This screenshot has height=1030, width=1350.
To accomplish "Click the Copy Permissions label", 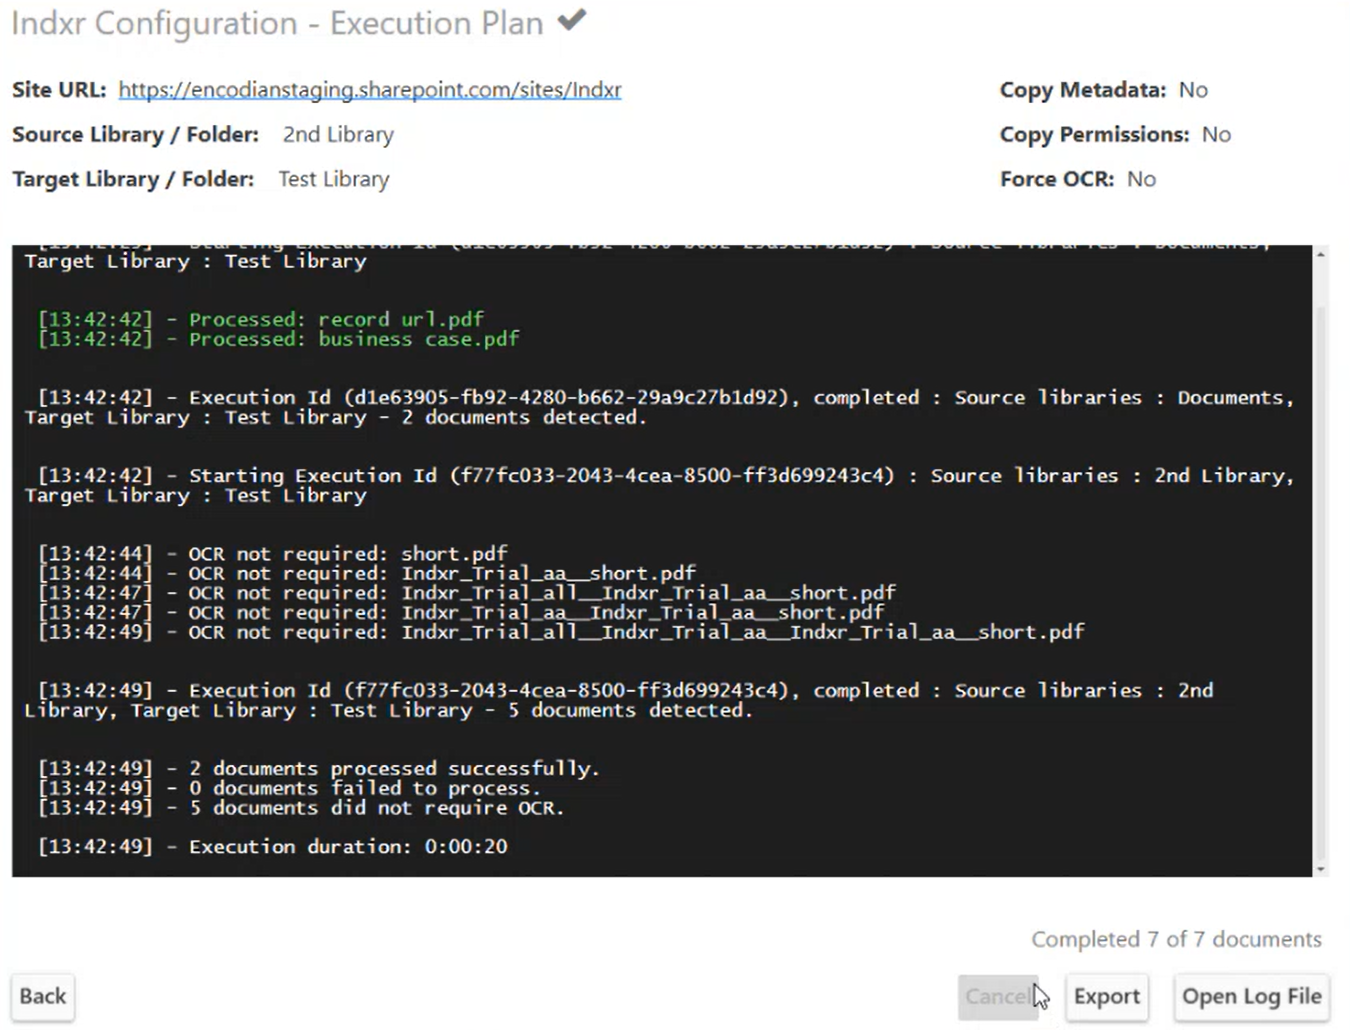I will coord(1094,135).
